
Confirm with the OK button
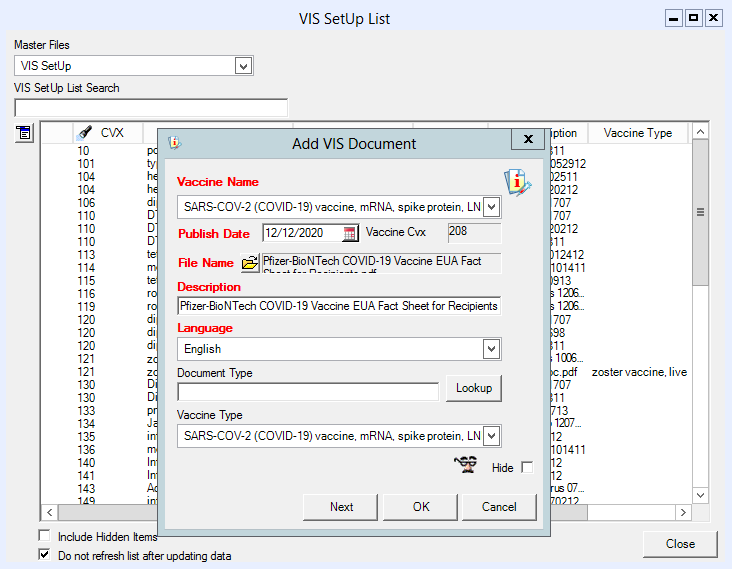point(420,507)
